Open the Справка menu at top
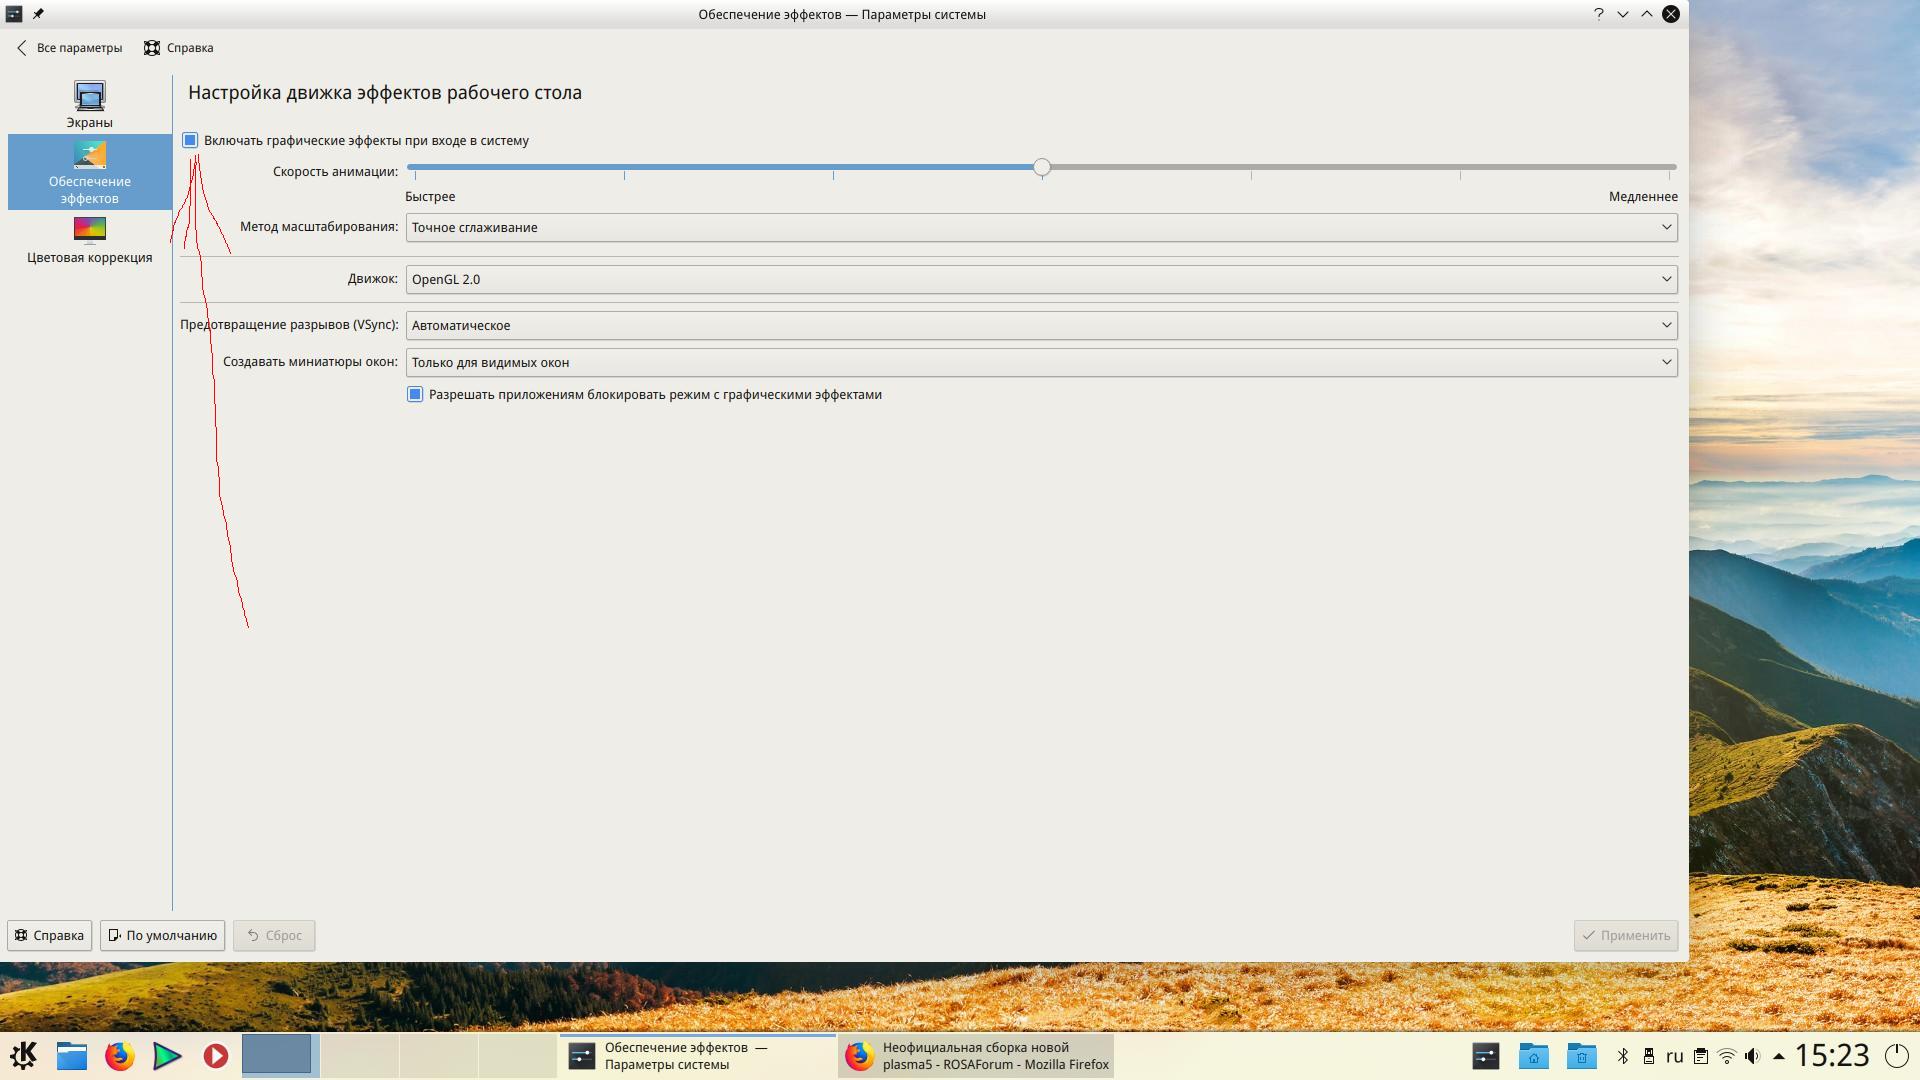This screenshot has height=1080, width=1920. point(179,48)
